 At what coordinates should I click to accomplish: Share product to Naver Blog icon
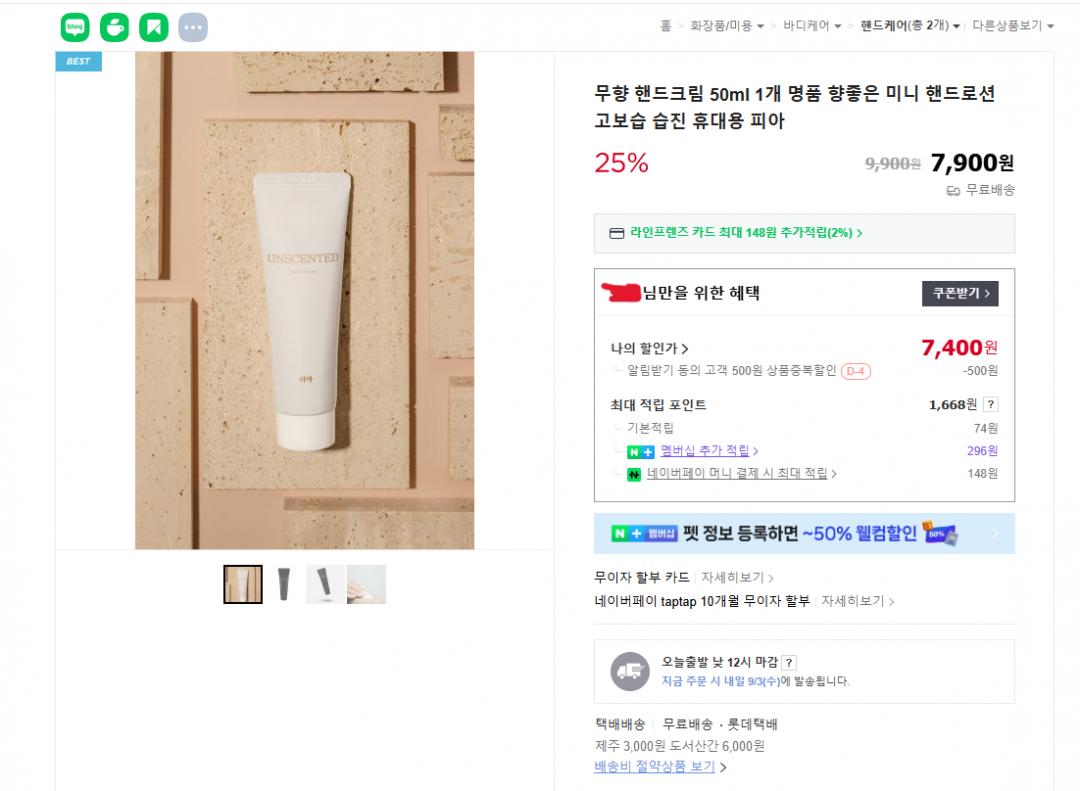pos(75,27)
